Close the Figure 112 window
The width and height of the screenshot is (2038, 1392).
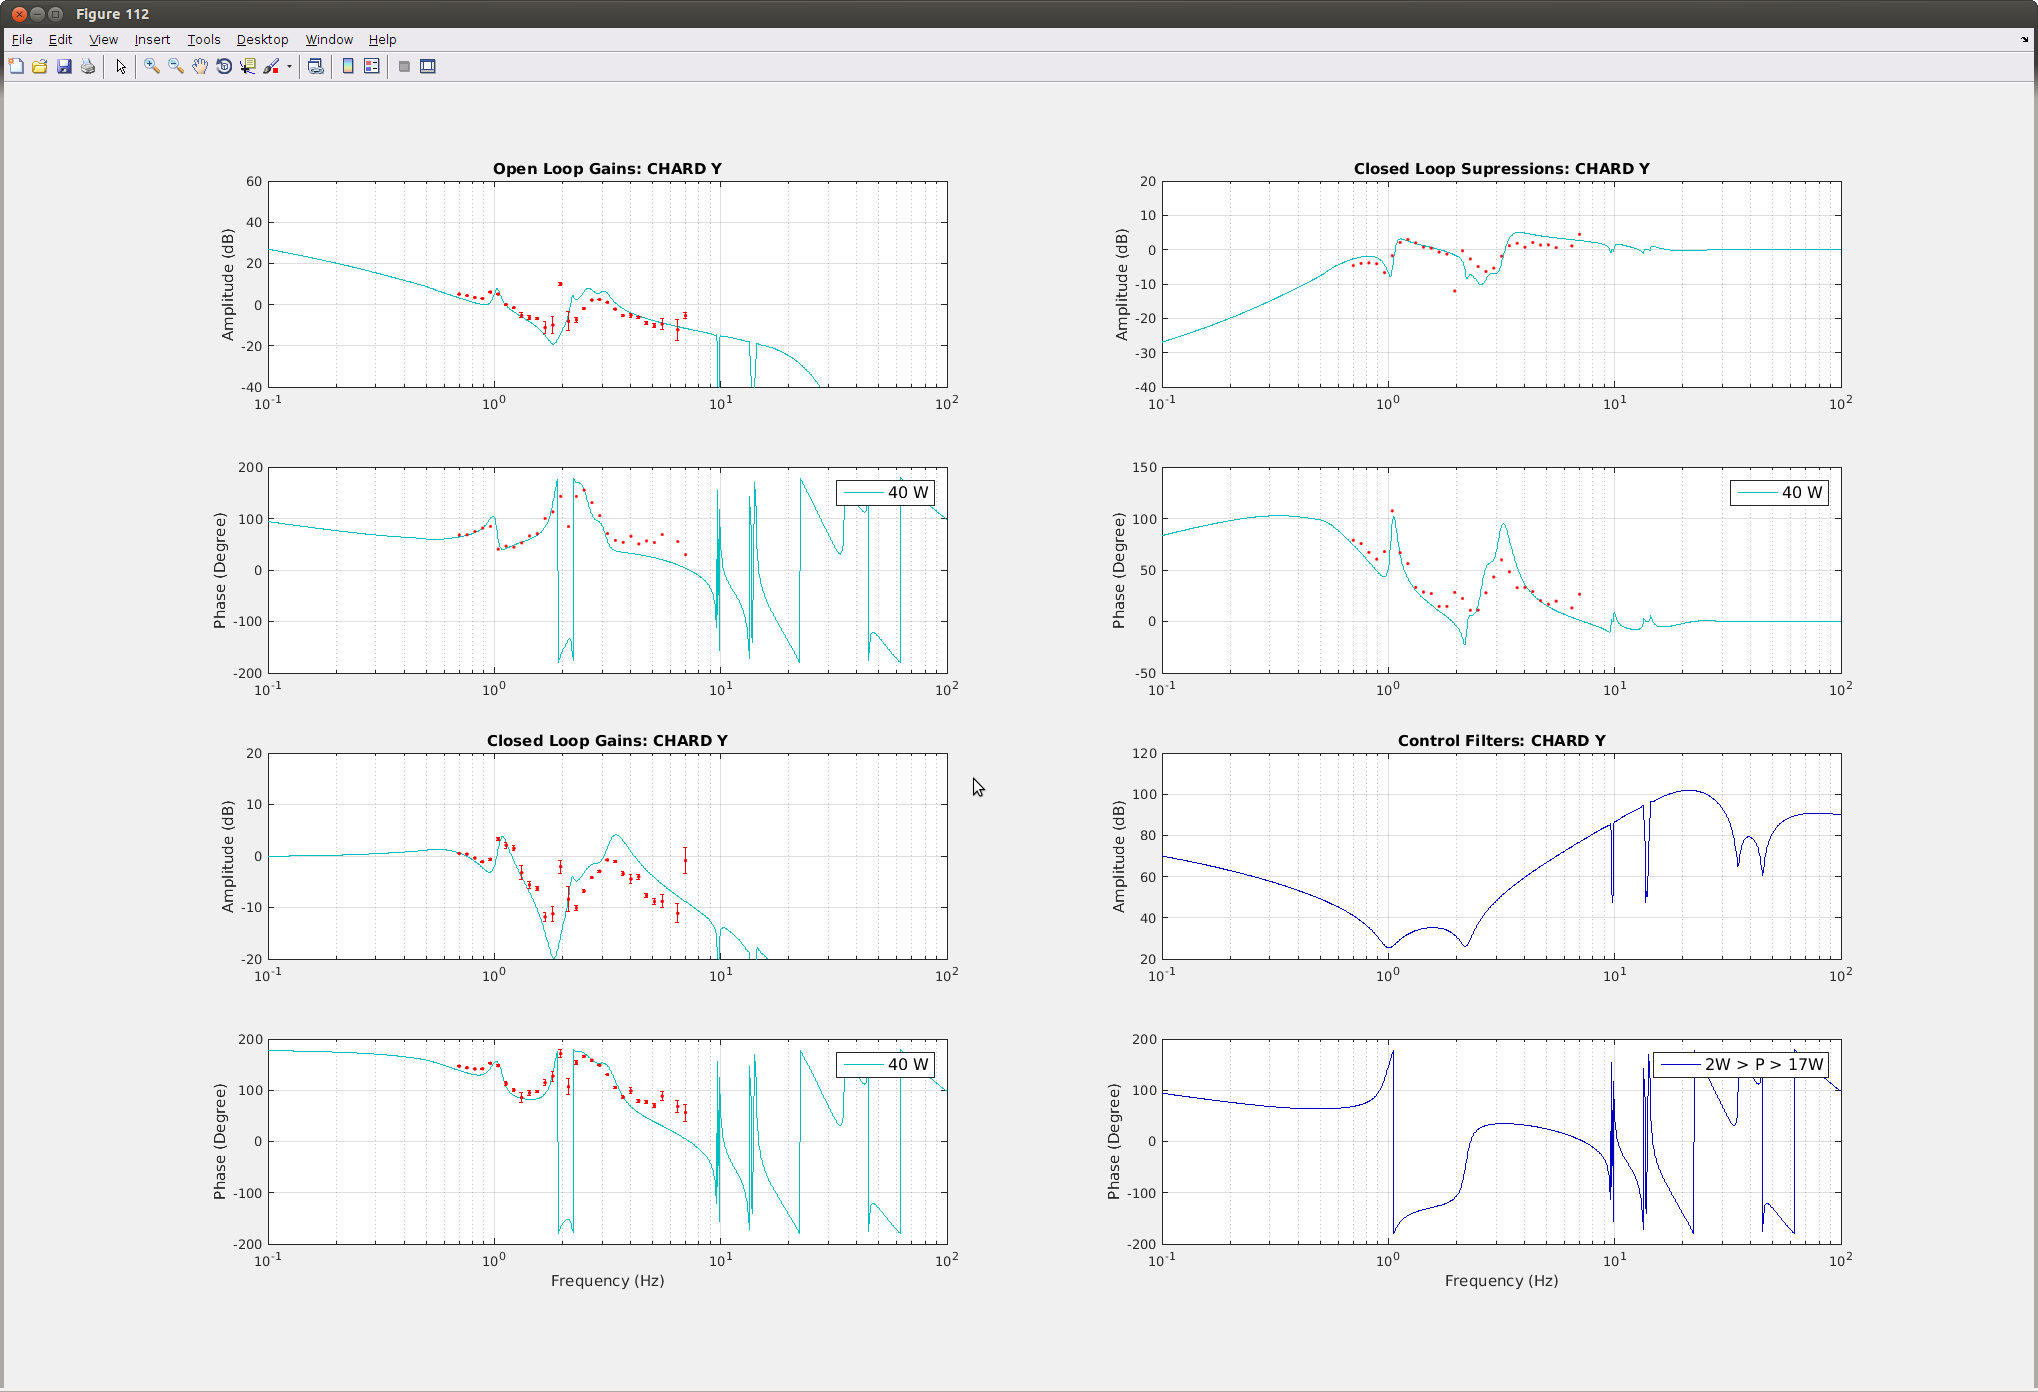pos(19,14)
